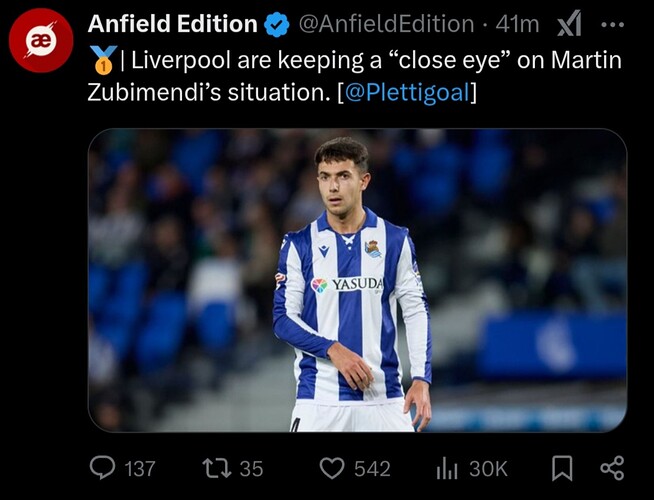
Task: Expand the three-dot more options menu
Action: (x=613, y=24)
